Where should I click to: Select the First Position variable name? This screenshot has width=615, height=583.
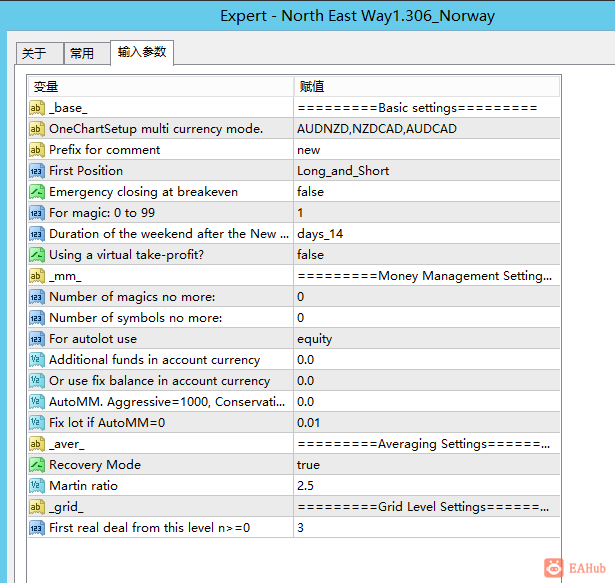[86, 171]
